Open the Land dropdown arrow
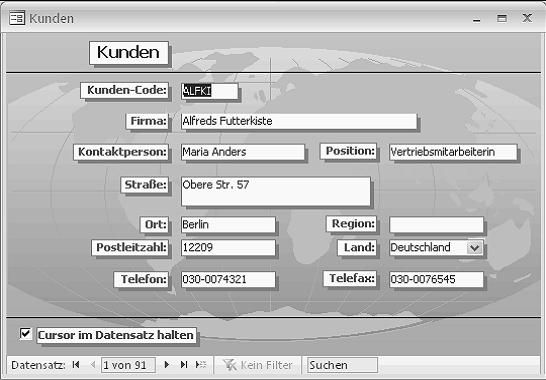The image size is (546, 380). 474,248
